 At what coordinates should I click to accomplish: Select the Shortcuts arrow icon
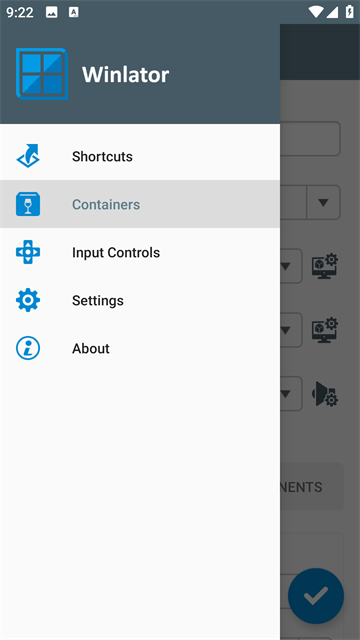(28, 156)
